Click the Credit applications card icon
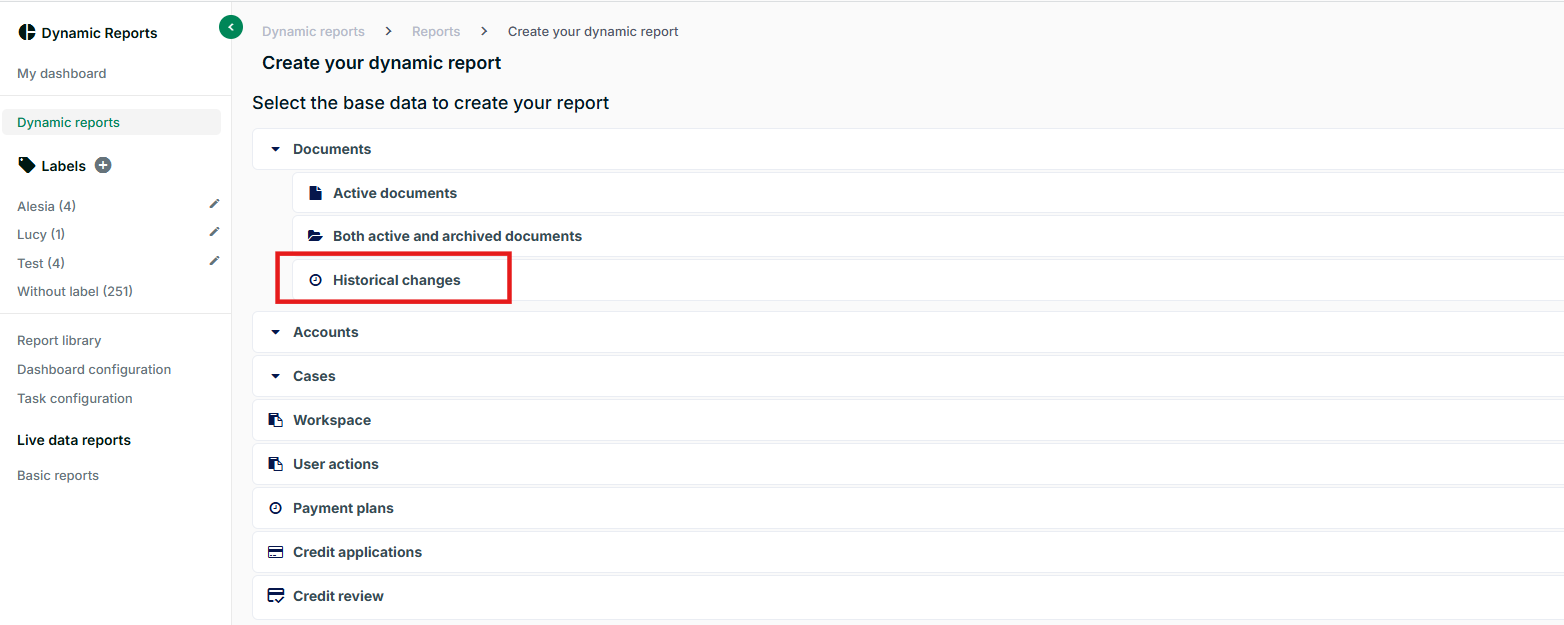 [x=276, y=551]
